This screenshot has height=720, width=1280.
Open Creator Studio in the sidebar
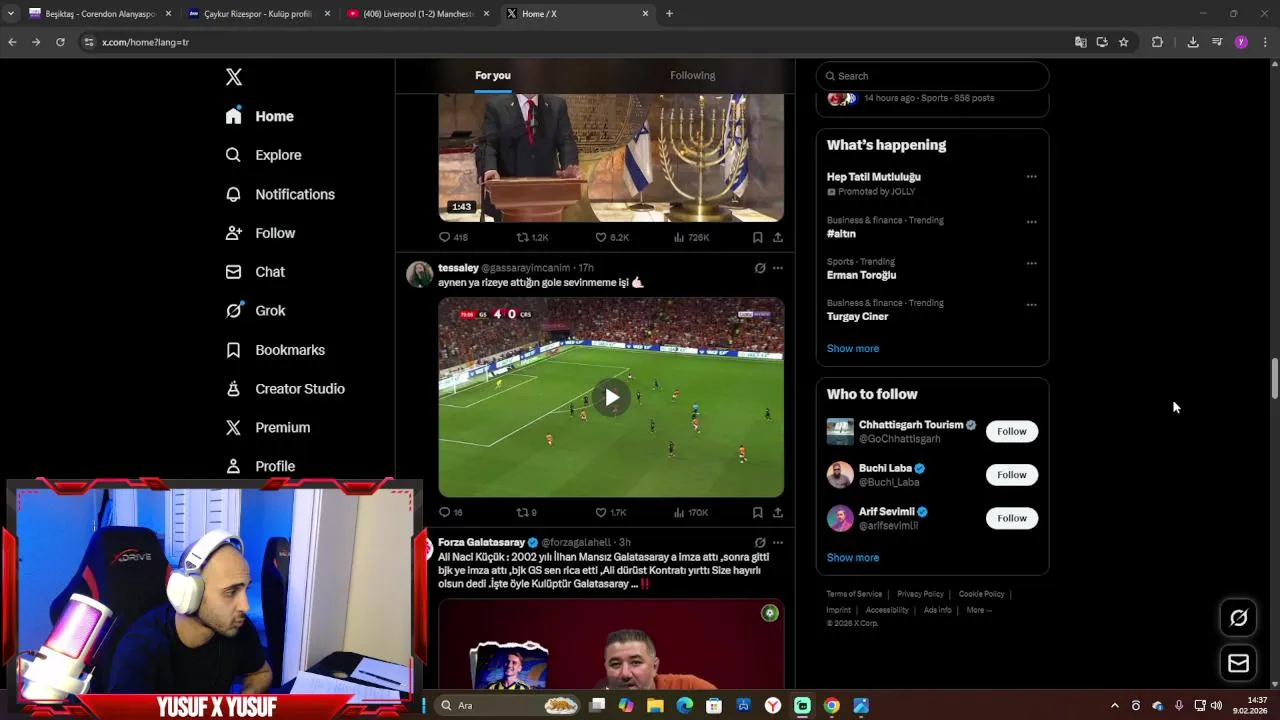pyautogui.click(x=286, y=389)
